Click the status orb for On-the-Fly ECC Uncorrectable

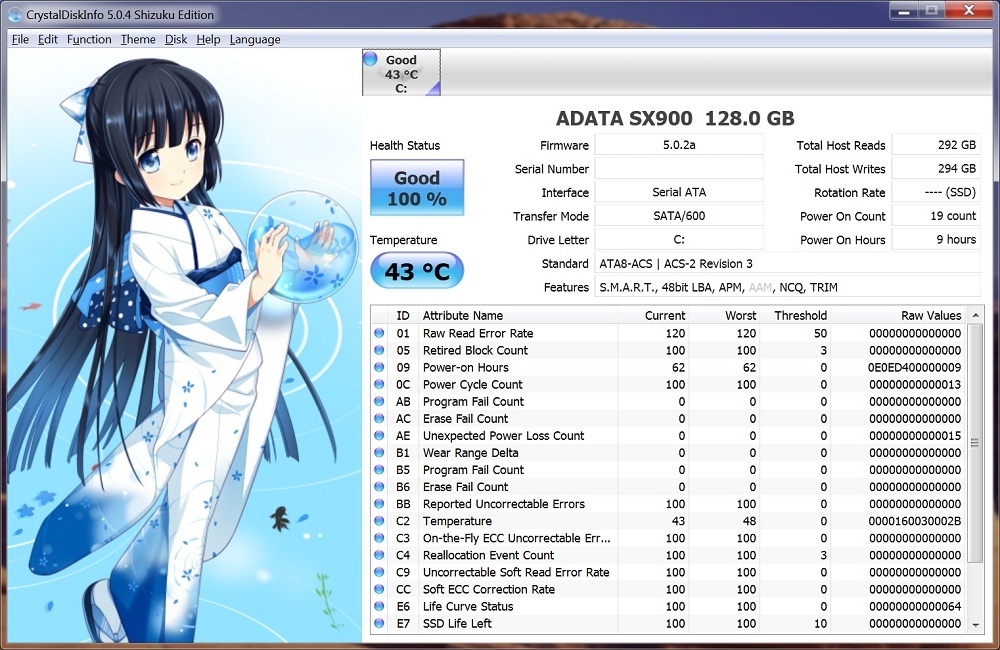[379, 538]
